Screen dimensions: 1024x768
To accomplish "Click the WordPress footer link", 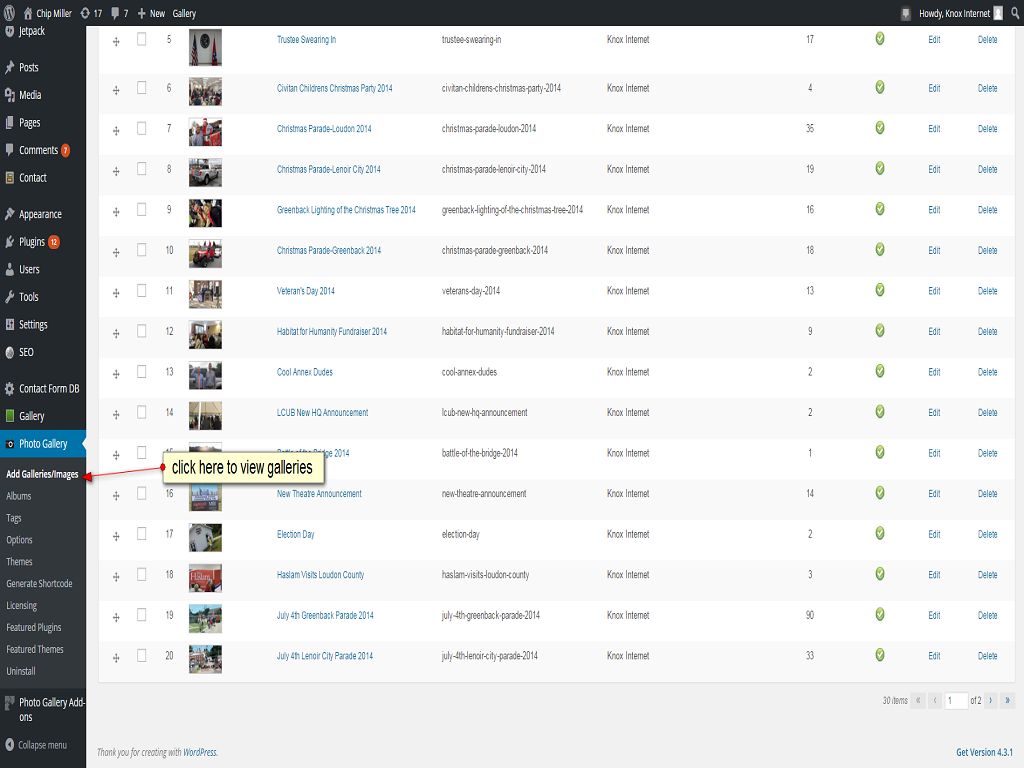I will [x=200, y=752].
